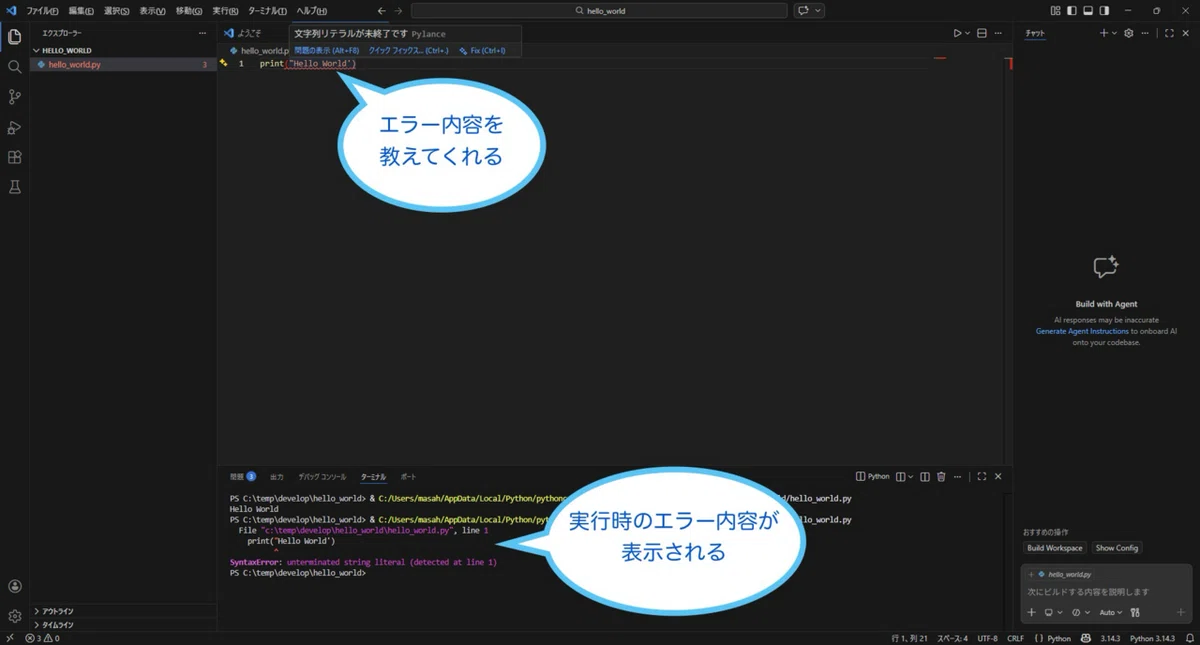Screen dimensions: 1200x645
Task: Open the Accounts icon in the activity bar
Action: (x=14, y=586)
